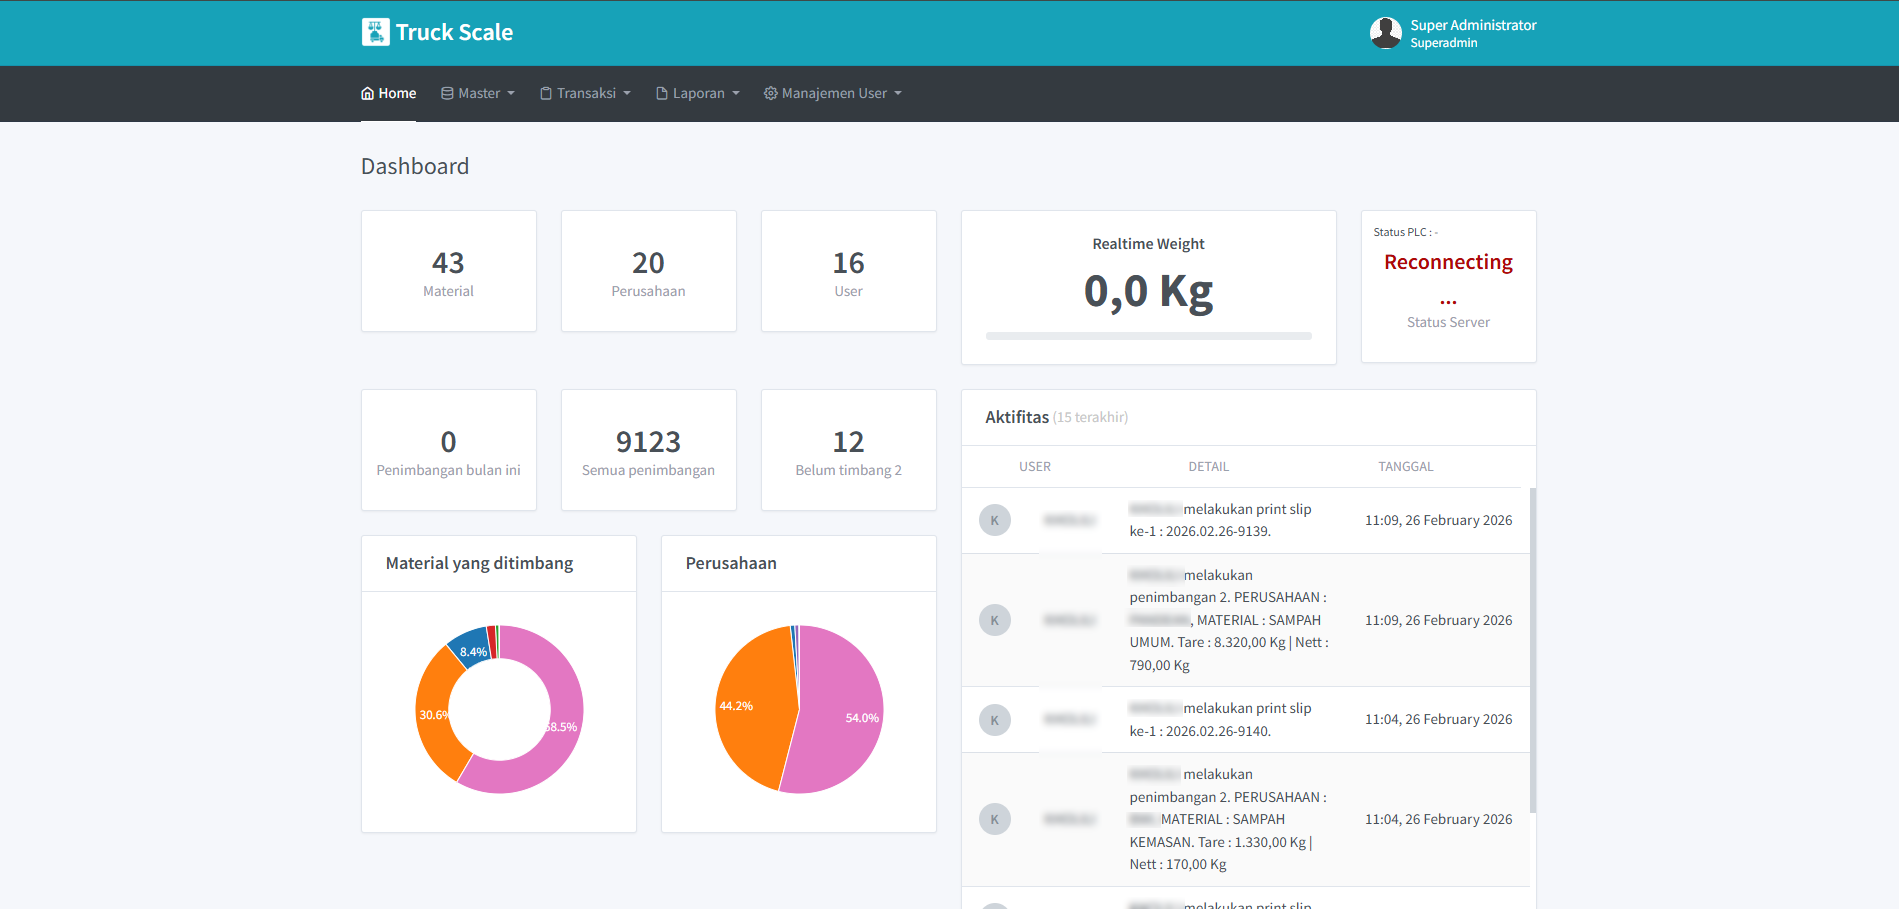The width and height of the screenshot is (1899, 909).
Task: Click the TANGGAL column header
Action: (x=1405, y=467)
